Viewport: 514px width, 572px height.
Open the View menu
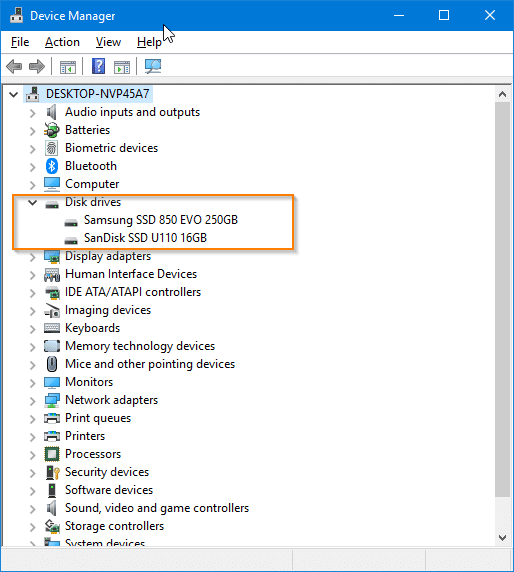click(108, 42)
